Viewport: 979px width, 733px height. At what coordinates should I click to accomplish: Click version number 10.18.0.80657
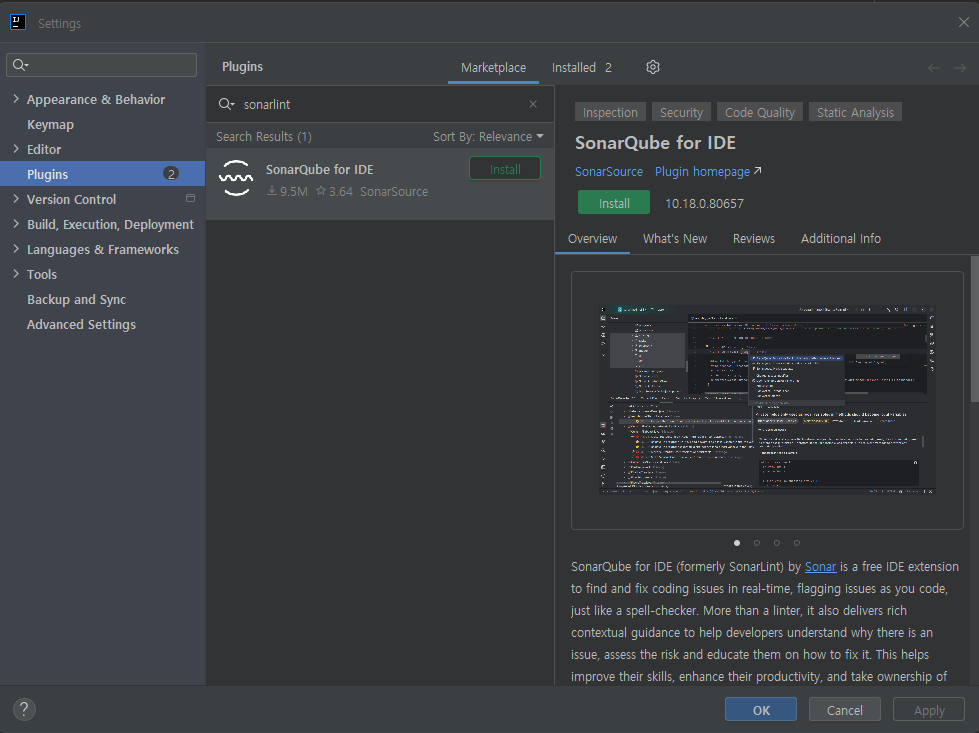point(704,204)
